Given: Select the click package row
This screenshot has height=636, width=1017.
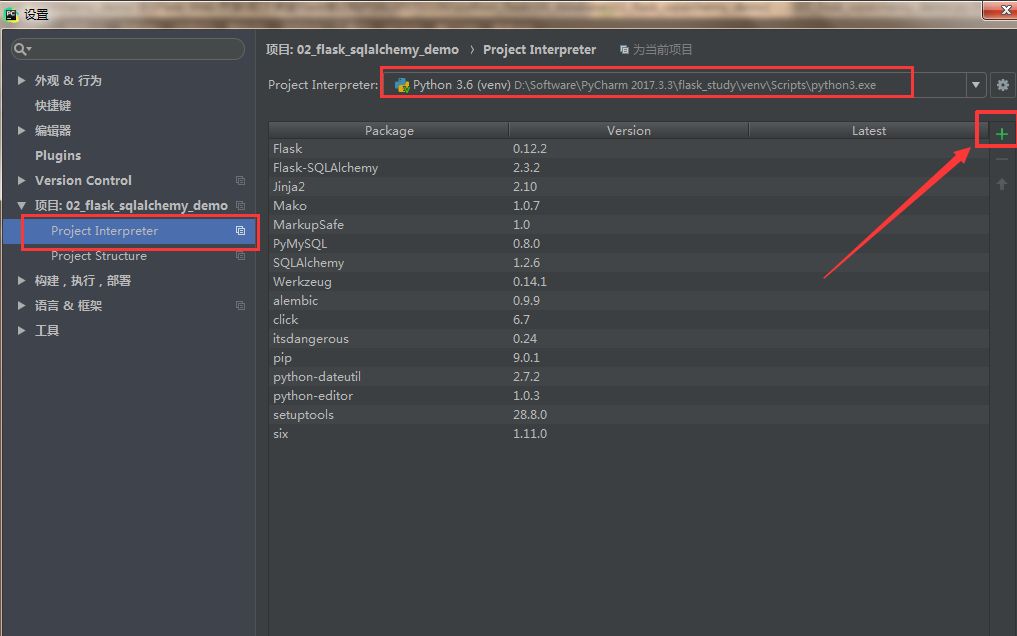Looking at the screenshot, I should click(628, 320).
